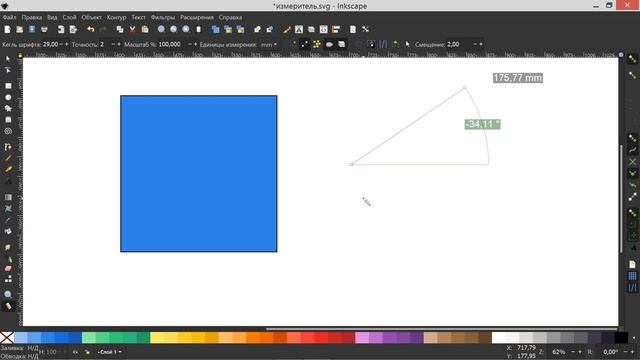Print the document

point(44,29)
